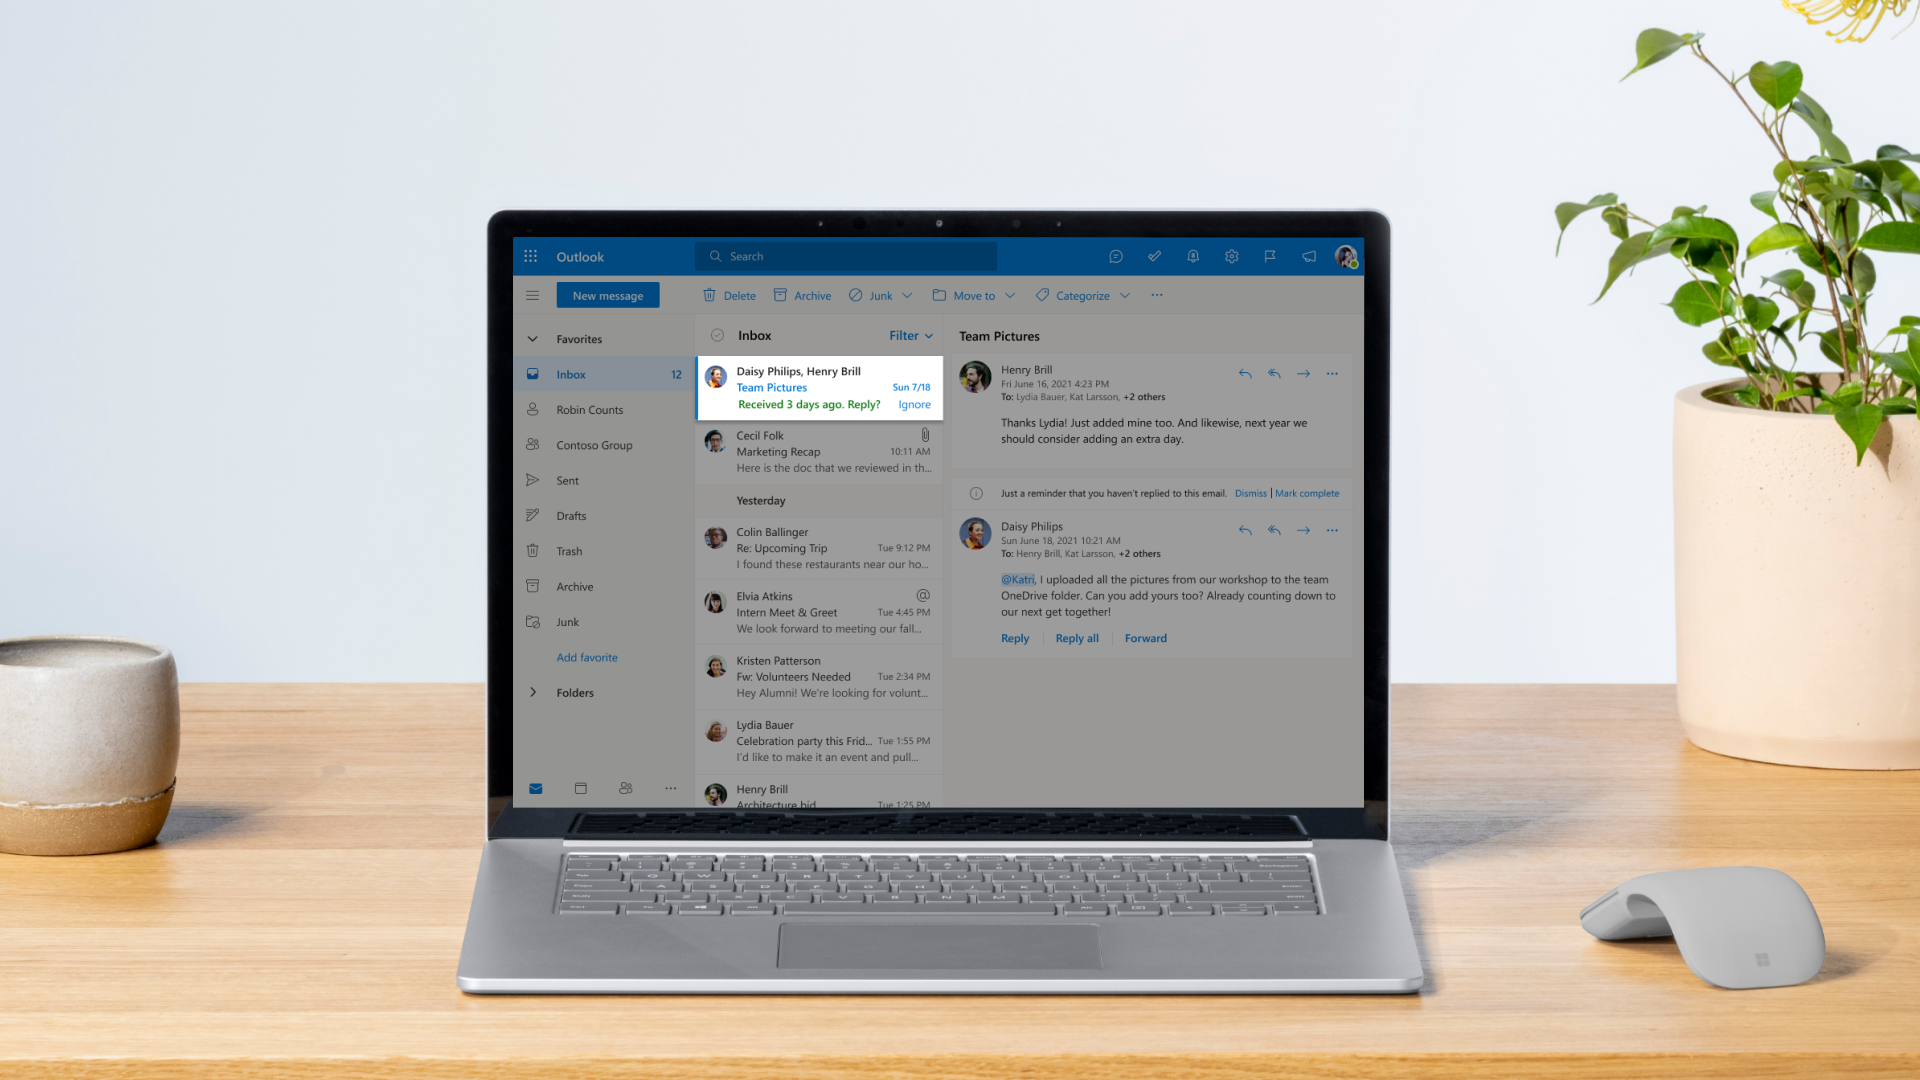Click the Reply All button in email thread
The height and width of the screenshot is (1080, 1920).
coord(1076,638)
